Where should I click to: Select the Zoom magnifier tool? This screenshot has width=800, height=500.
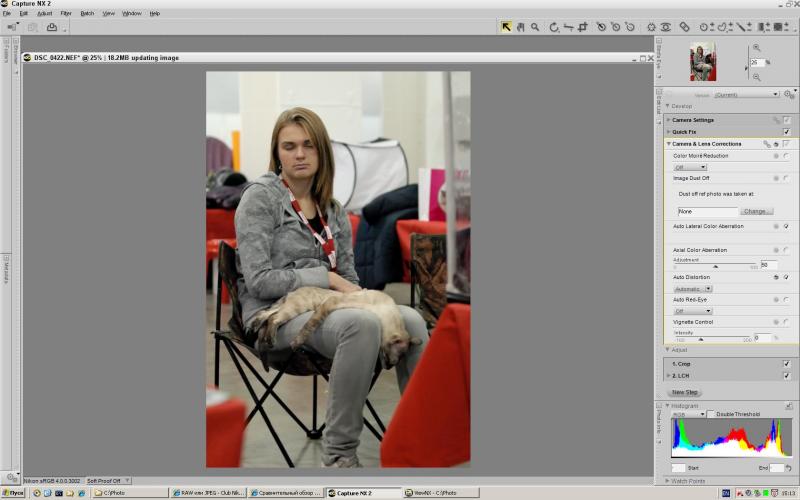coord(535,27)
